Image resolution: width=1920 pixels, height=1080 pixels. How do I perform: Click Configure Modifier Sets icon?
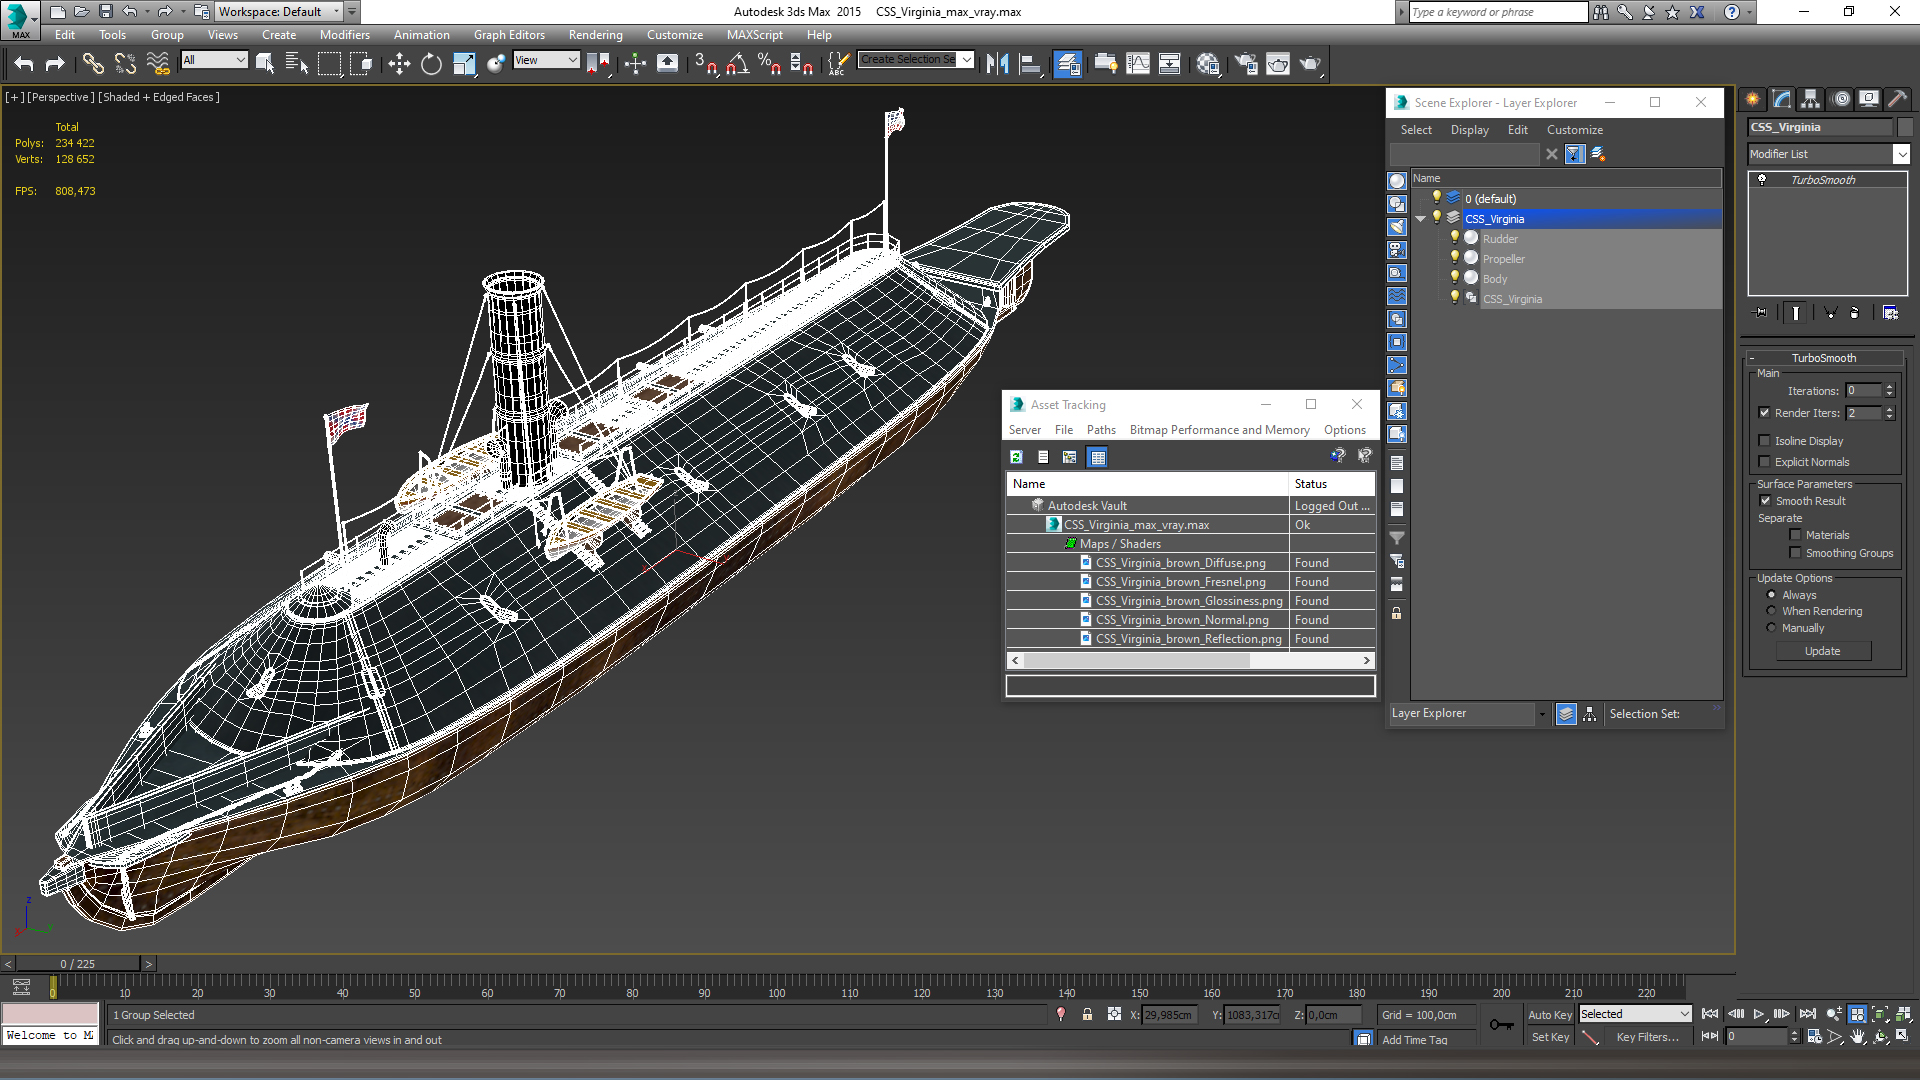[1890, 313]
